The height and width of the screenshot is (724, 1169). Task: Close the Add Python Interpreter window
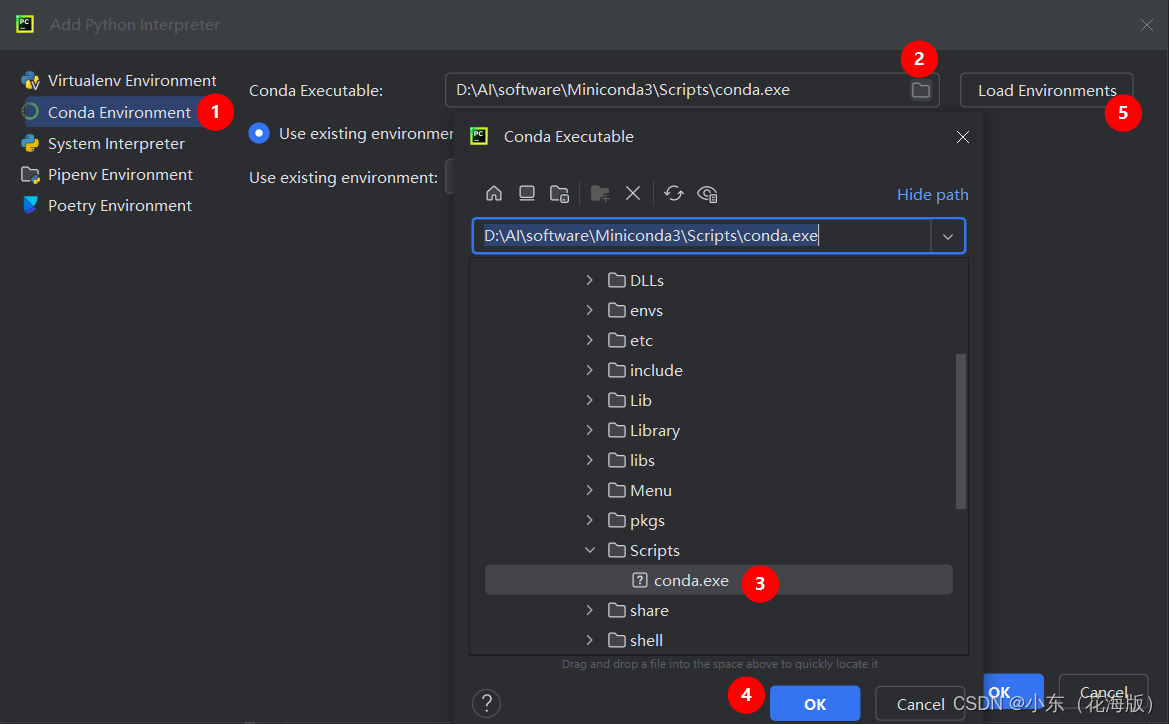pos(1147,25)
